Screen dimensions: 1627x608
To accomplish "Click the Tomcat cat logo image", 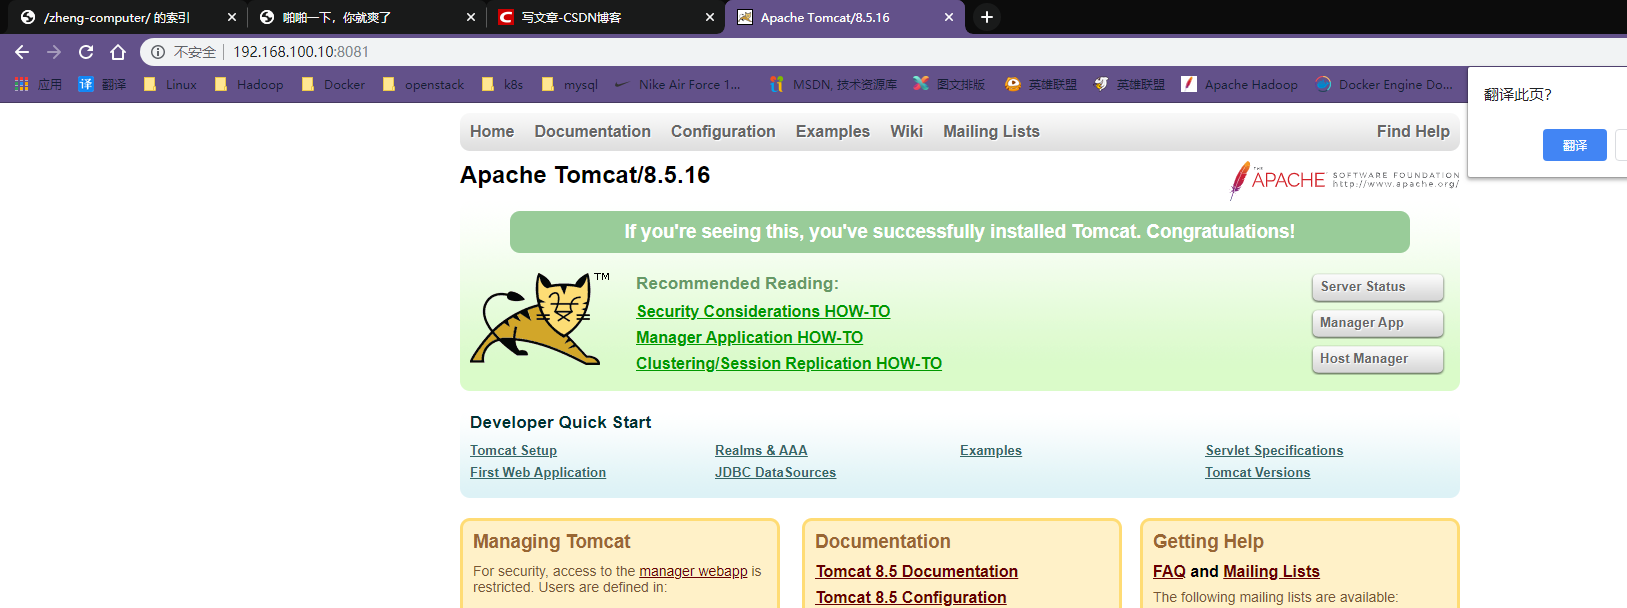I will pyautogui.click(x=540, y=318).
